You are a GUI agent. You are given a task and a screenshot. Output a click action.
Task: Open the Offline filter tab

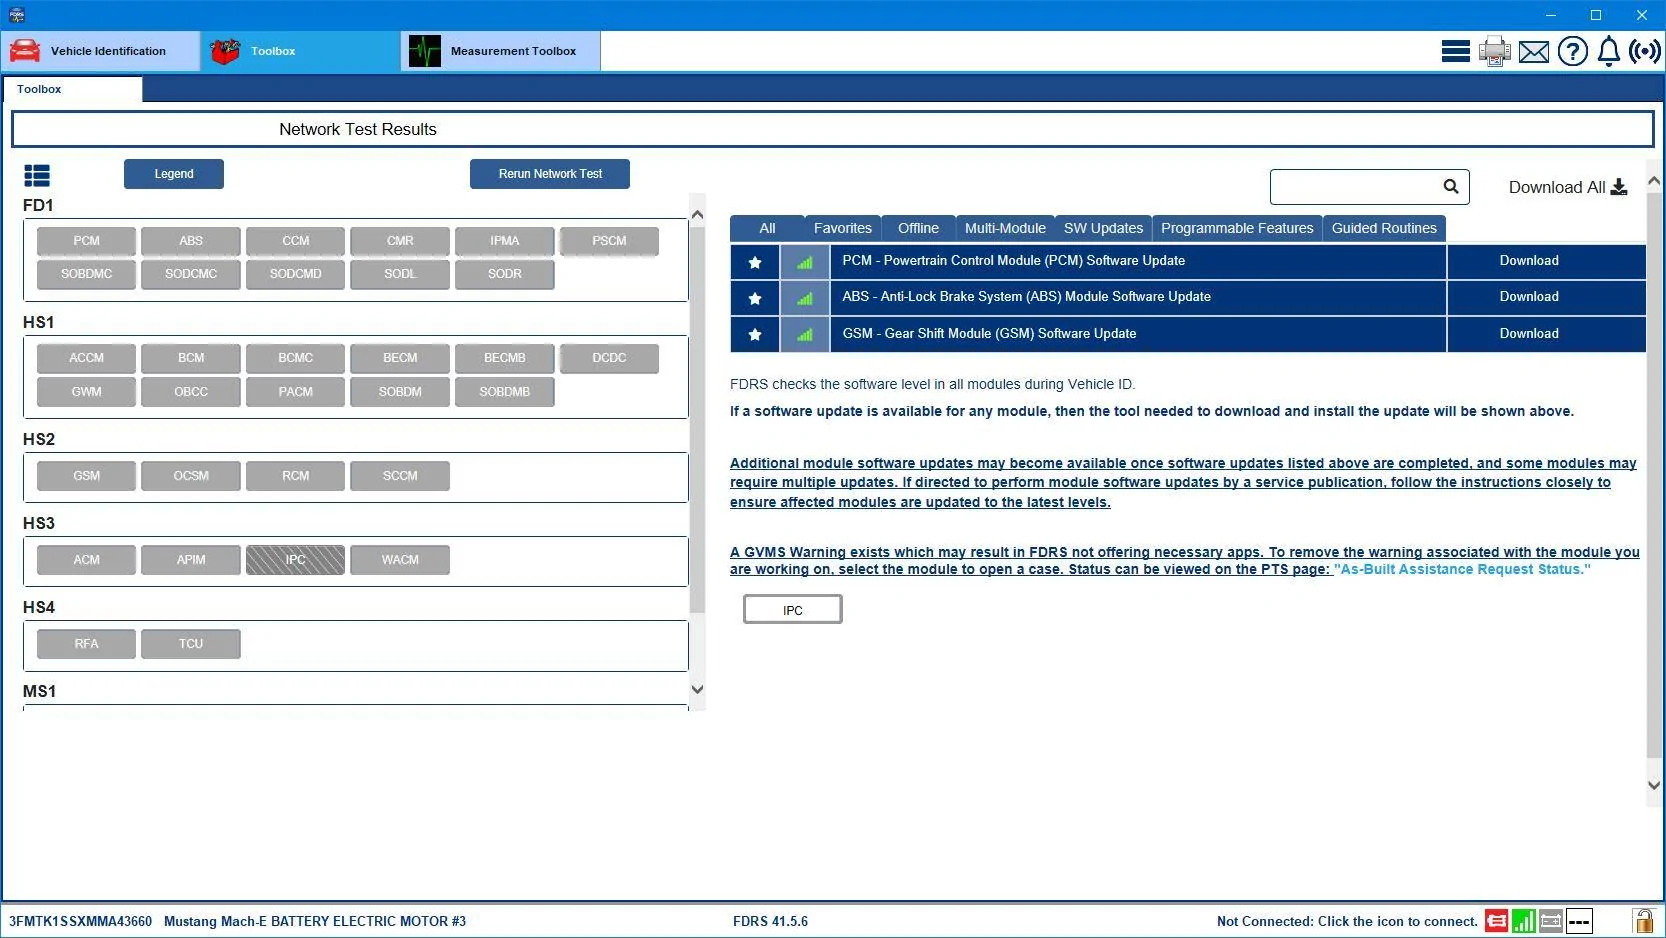point(918,228)
